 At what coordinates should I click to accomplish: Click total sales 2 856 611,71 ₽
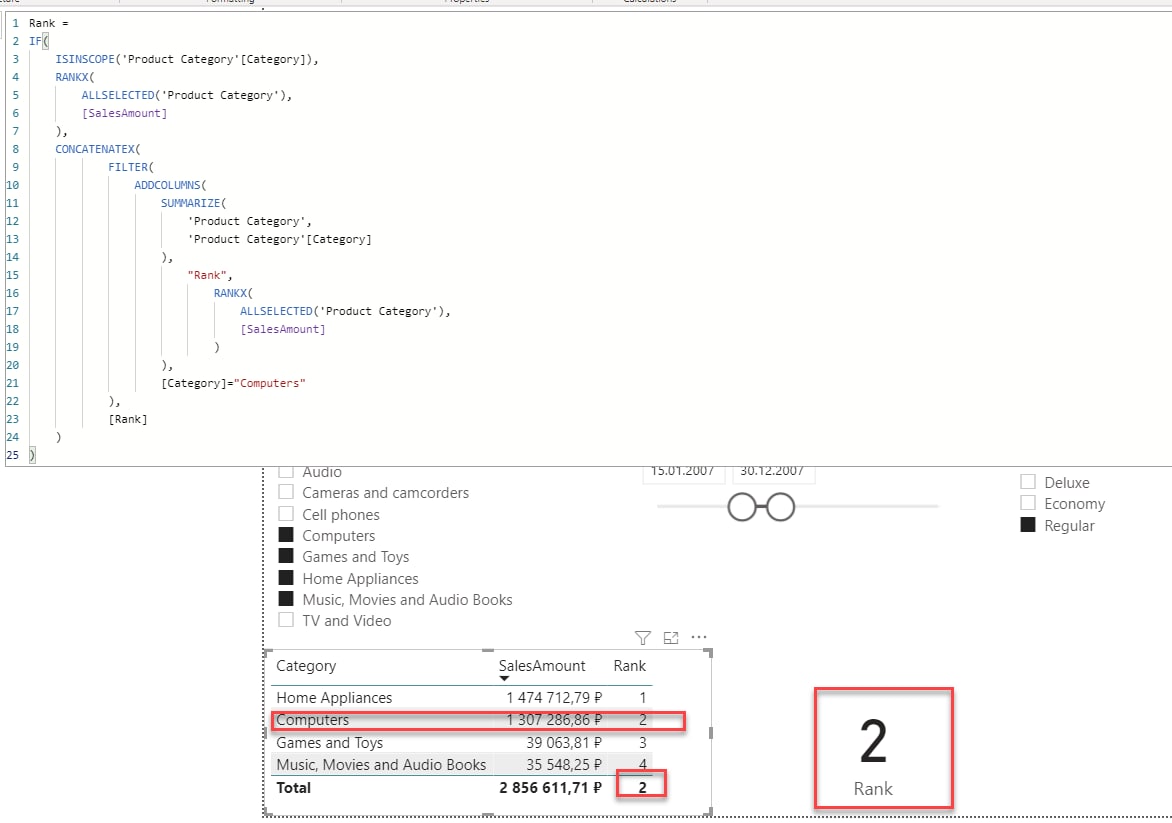(x=550, y=787)
